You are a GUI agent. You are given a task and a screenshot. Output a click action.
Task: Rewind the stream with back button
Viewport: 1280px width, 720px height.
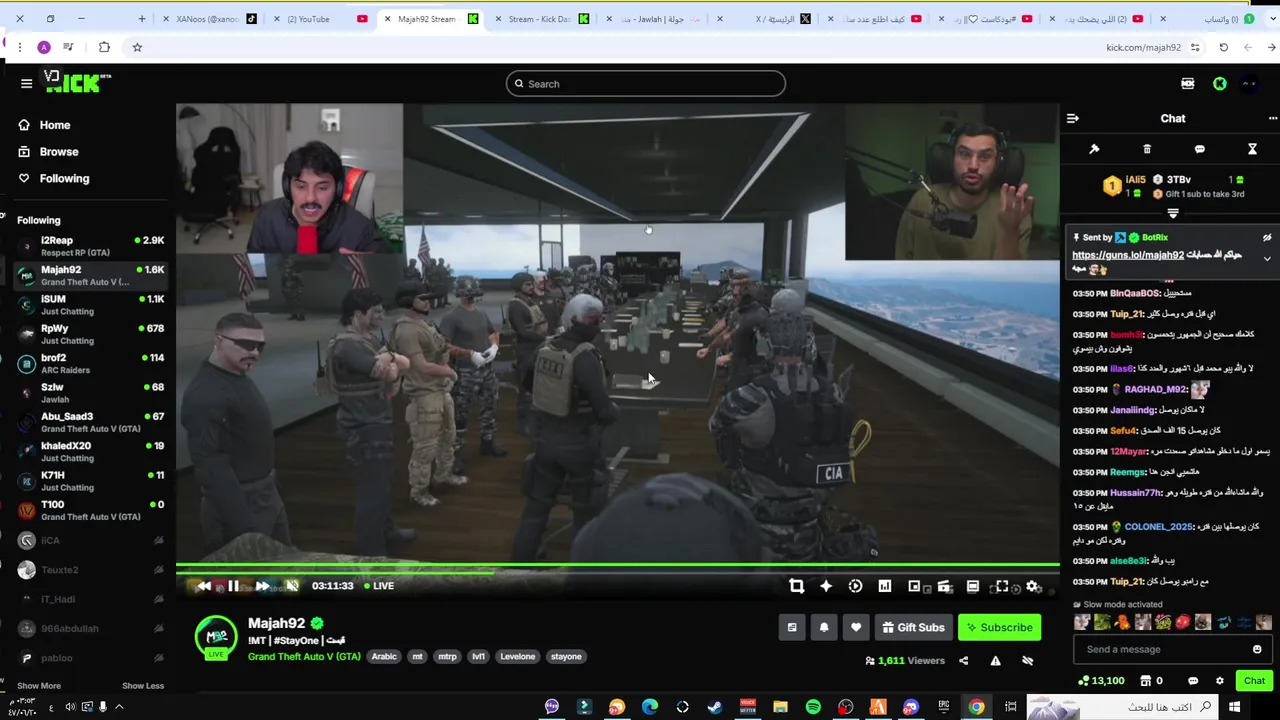point(204,586)
